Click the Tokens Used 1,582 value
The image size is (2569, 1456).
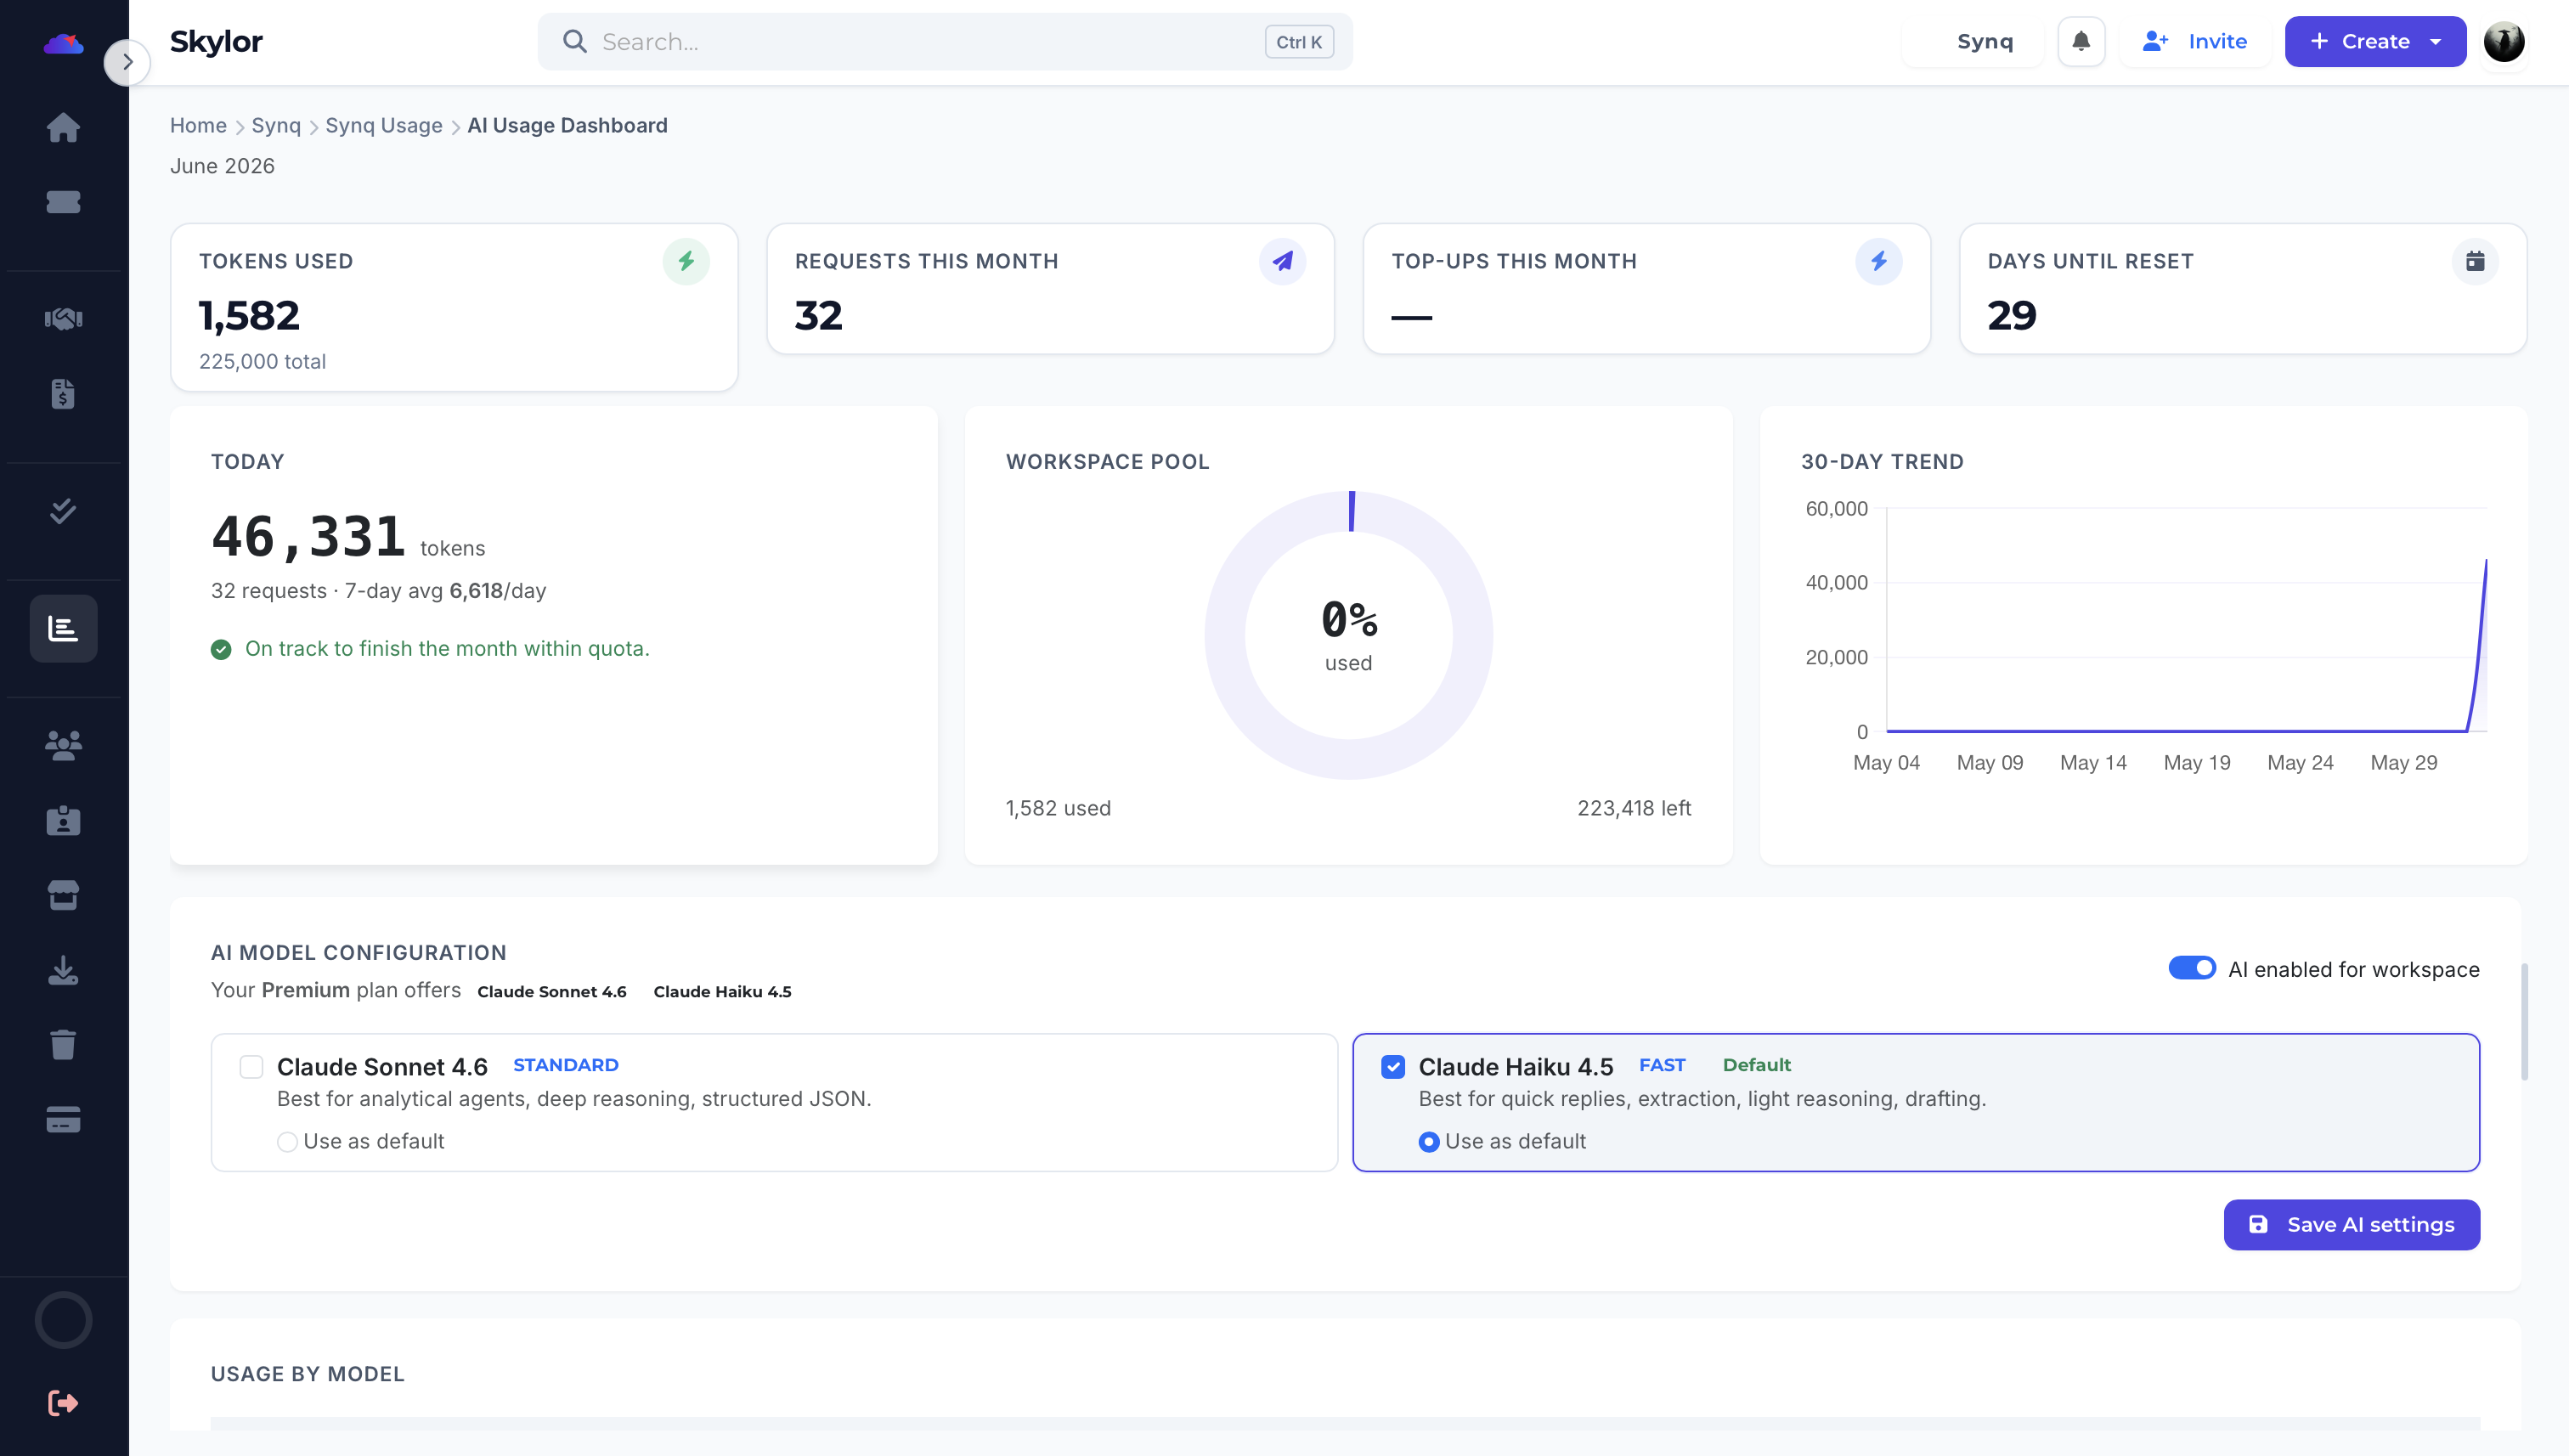[249, 316]
